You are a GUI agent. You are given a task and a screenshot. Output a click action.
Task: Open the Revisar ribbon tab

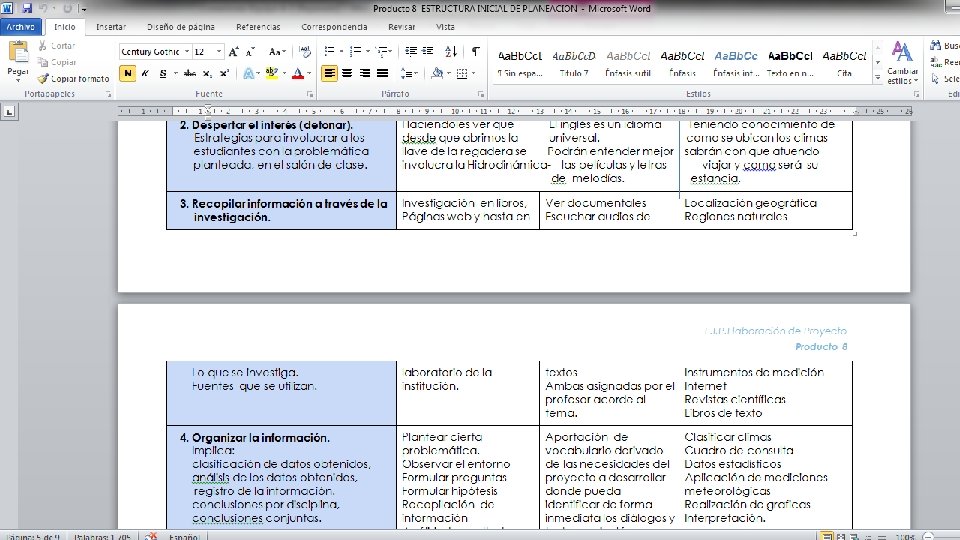pyautogui.click(x=402, y=27)
